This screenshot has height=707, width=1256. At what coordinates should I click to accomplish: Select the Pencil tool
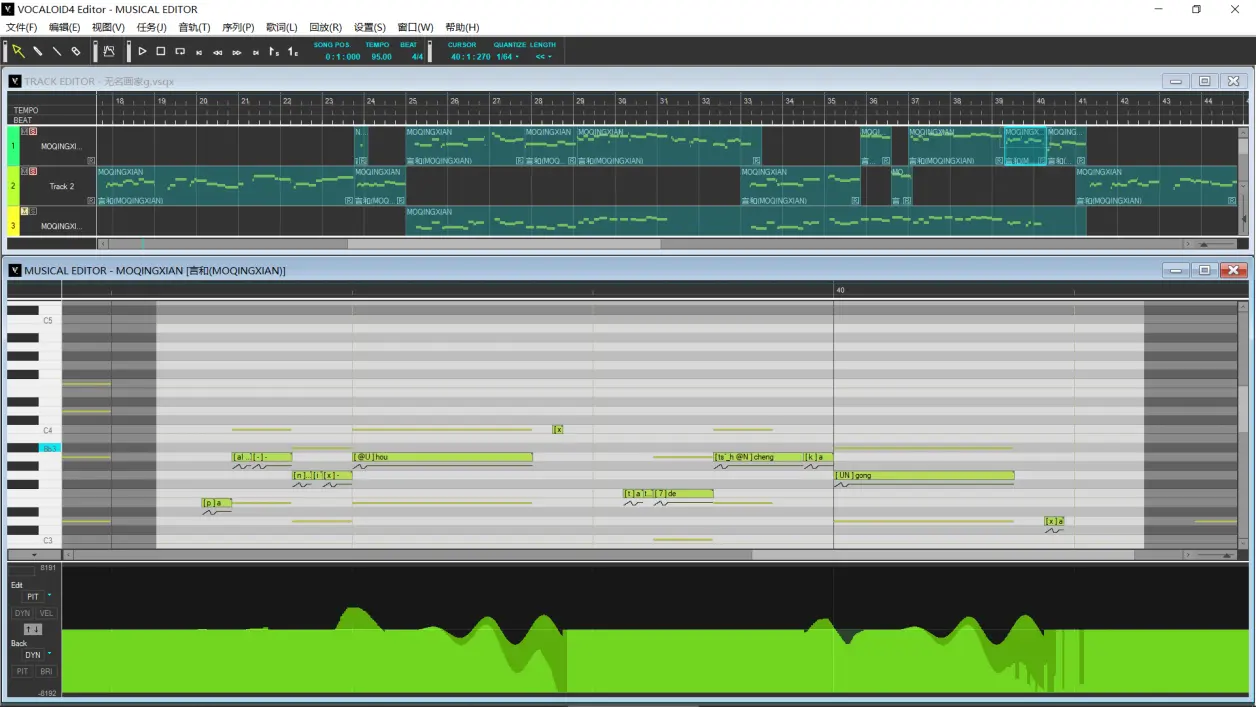point(37,51)
